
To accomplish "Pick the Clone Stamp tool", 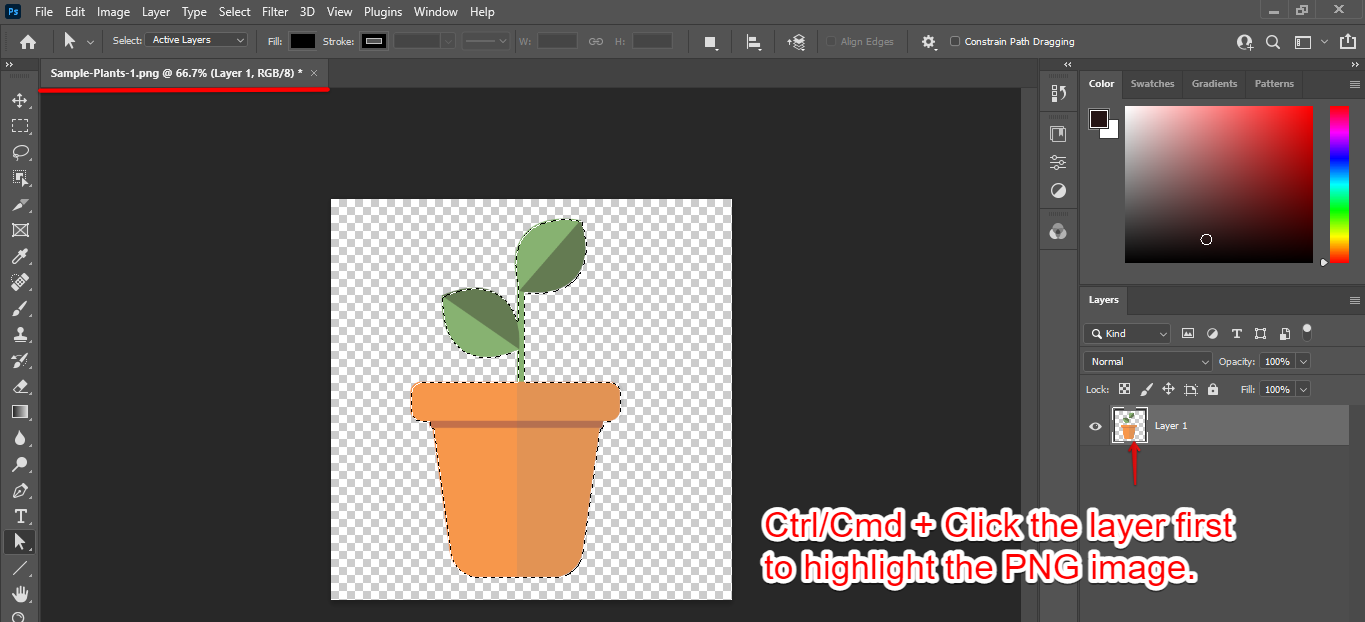I will point(20,334).
